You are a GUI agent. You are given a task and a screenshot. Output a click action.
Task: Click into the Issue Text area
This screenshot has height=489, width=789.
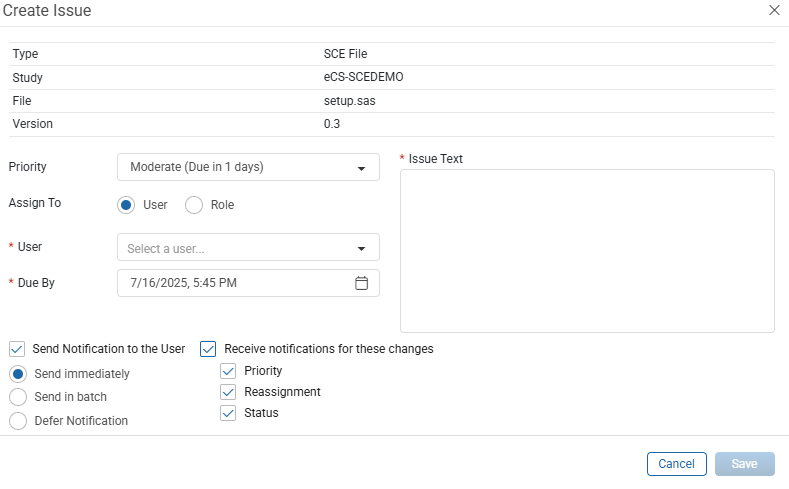click(x=587, y=251)
